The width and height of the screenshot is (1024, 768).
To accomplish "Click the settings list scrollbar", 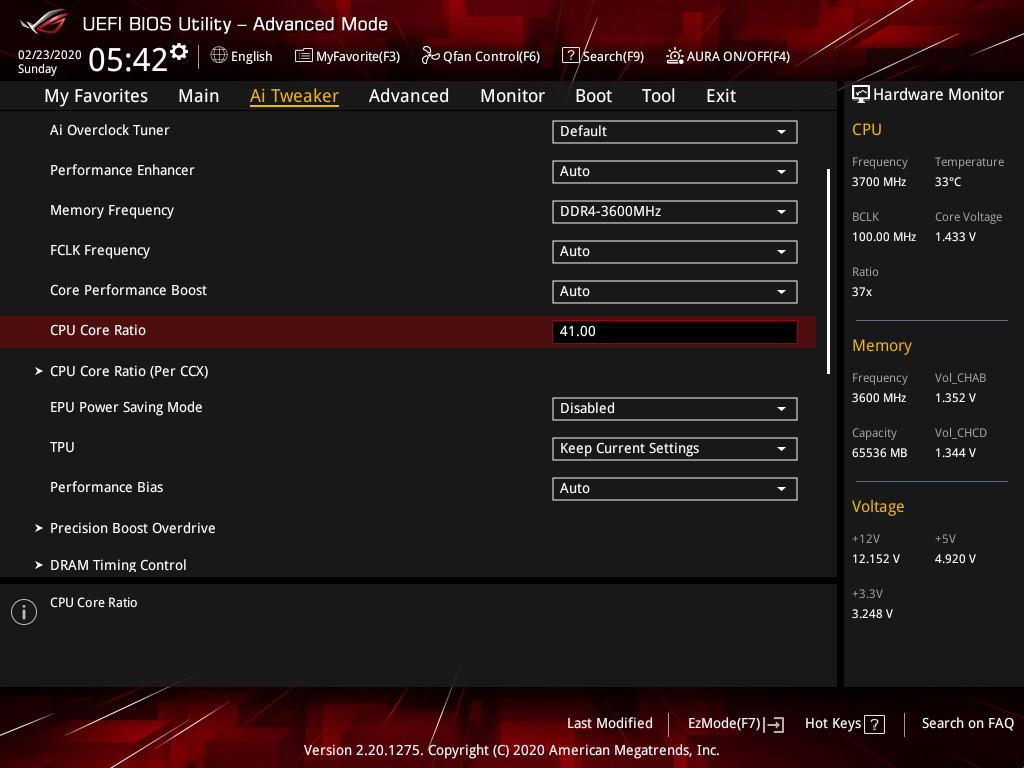I will click(x=828, y=271).
